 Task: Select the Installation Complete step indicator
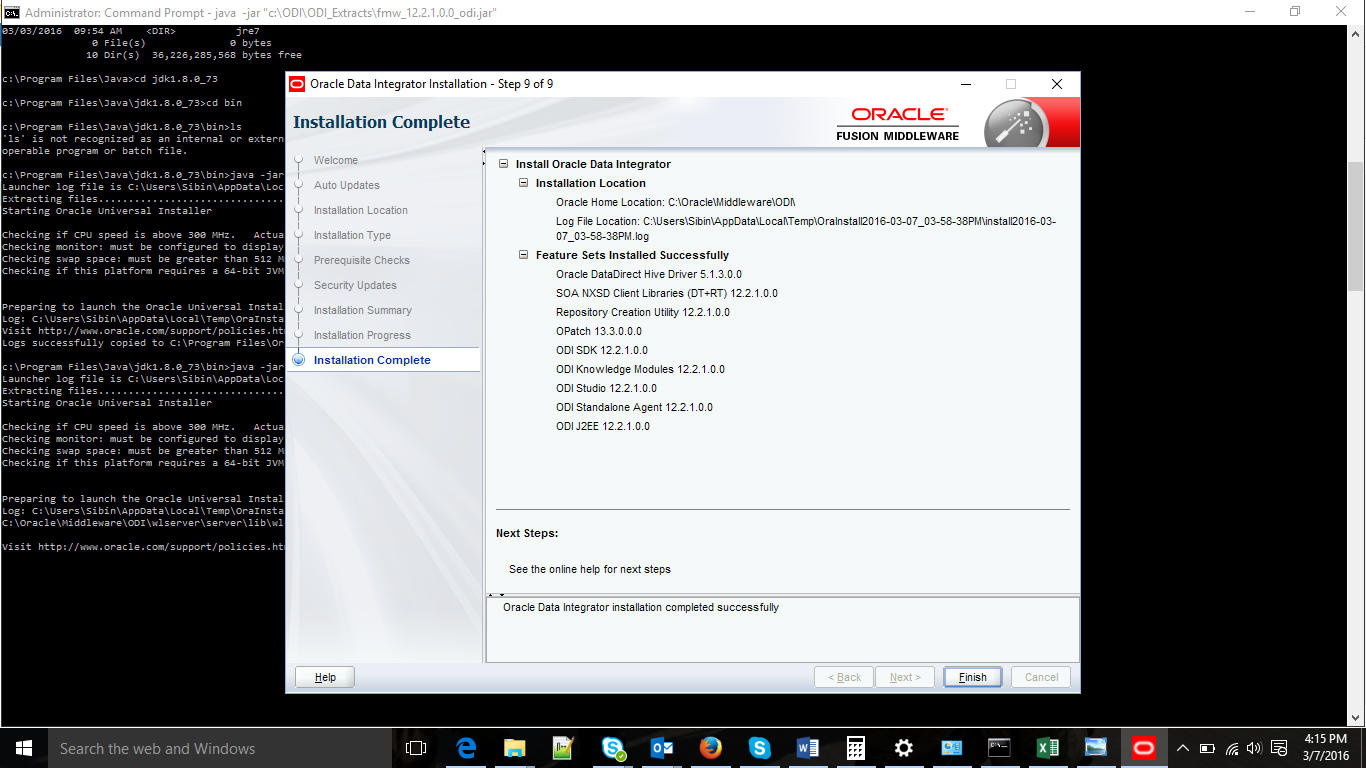click(371, 360)
